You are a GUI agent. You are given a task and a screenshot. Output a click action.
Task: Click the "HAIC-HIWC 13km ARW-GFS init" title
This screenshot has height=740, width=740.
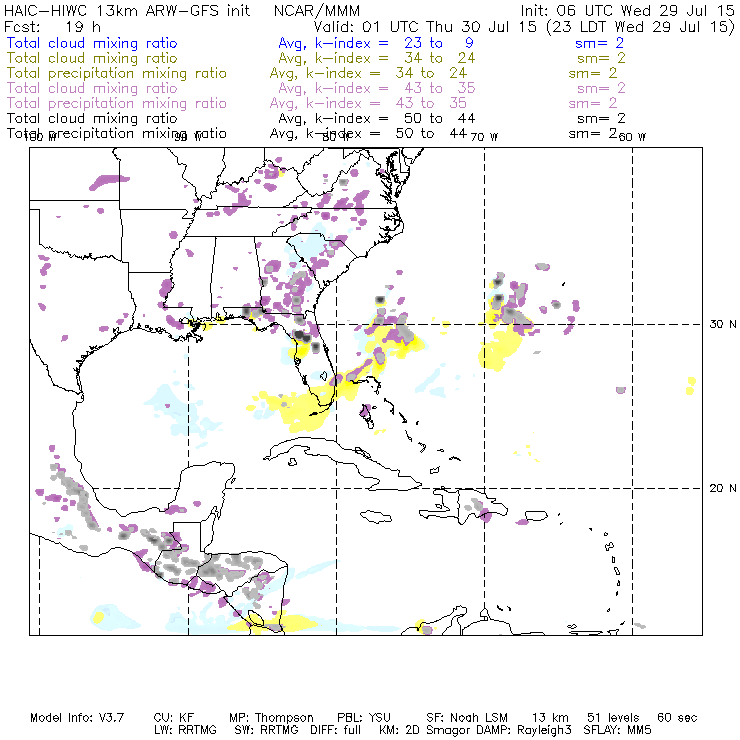point(127,10)
